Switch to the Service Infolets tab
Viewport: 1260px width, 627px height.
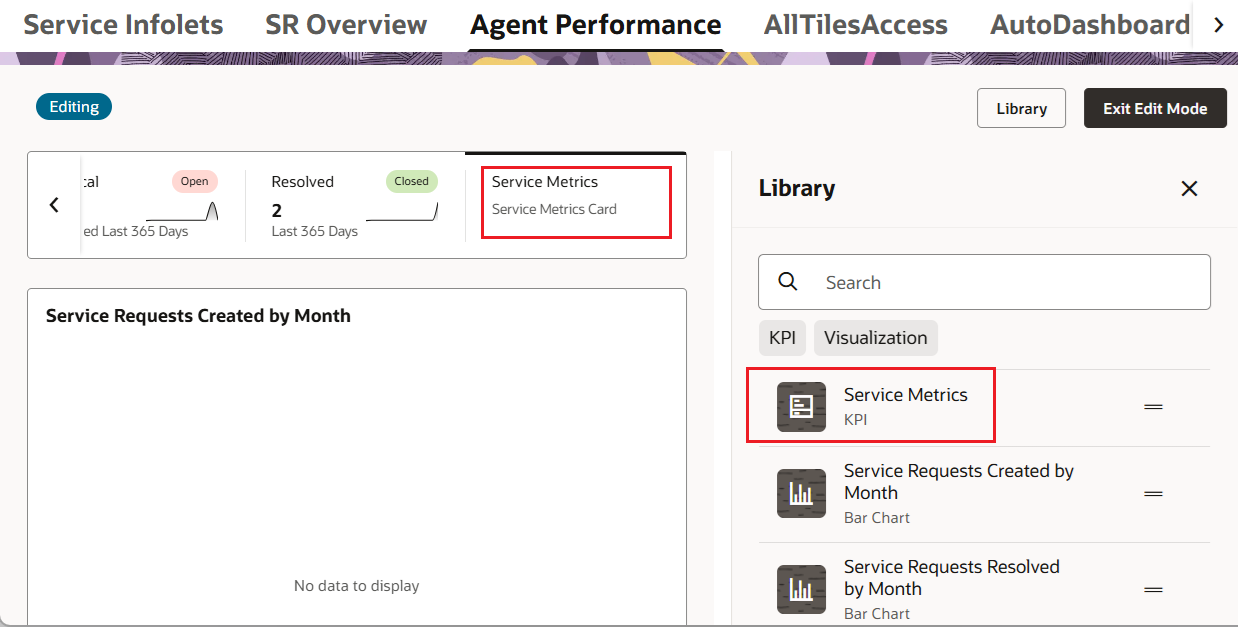tap(123, 25)
